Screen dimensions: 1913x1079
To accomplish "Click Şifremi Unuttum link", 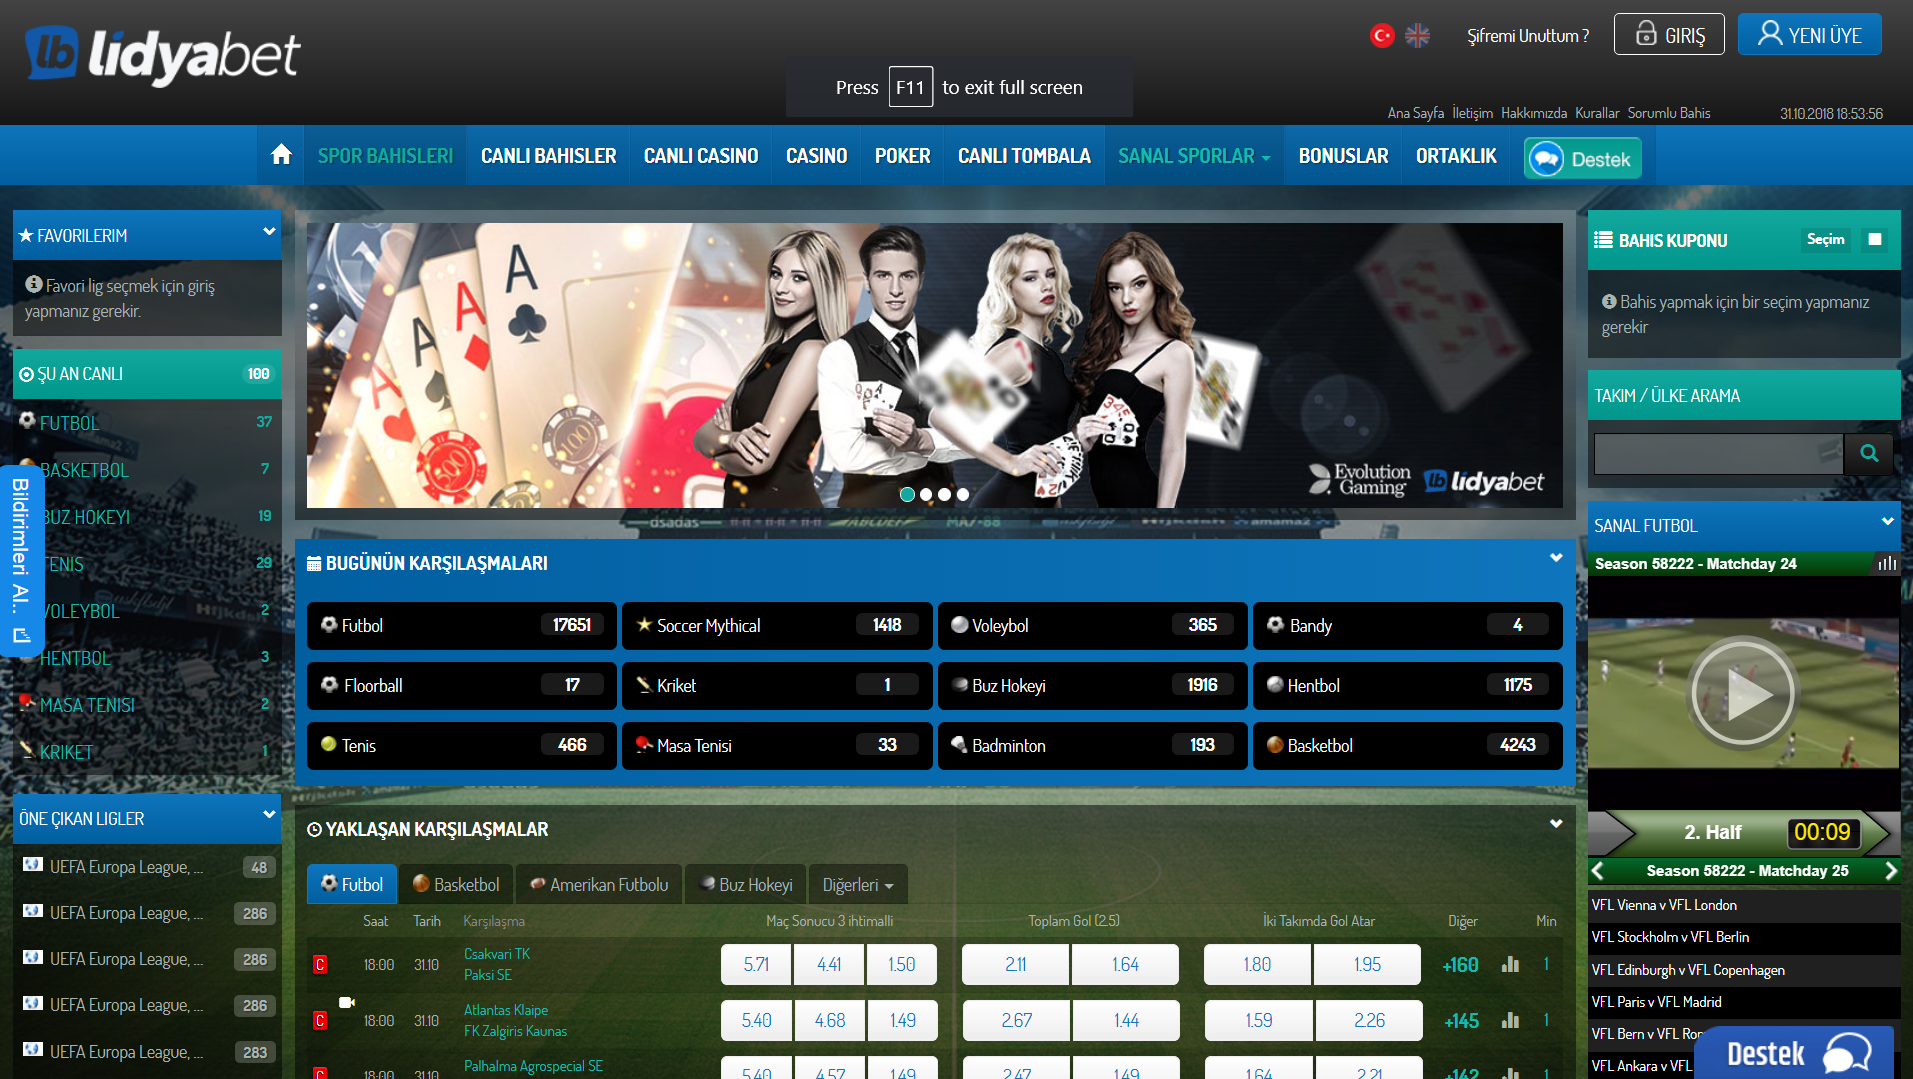I will pyautogui.click(x=1528, y=36).
